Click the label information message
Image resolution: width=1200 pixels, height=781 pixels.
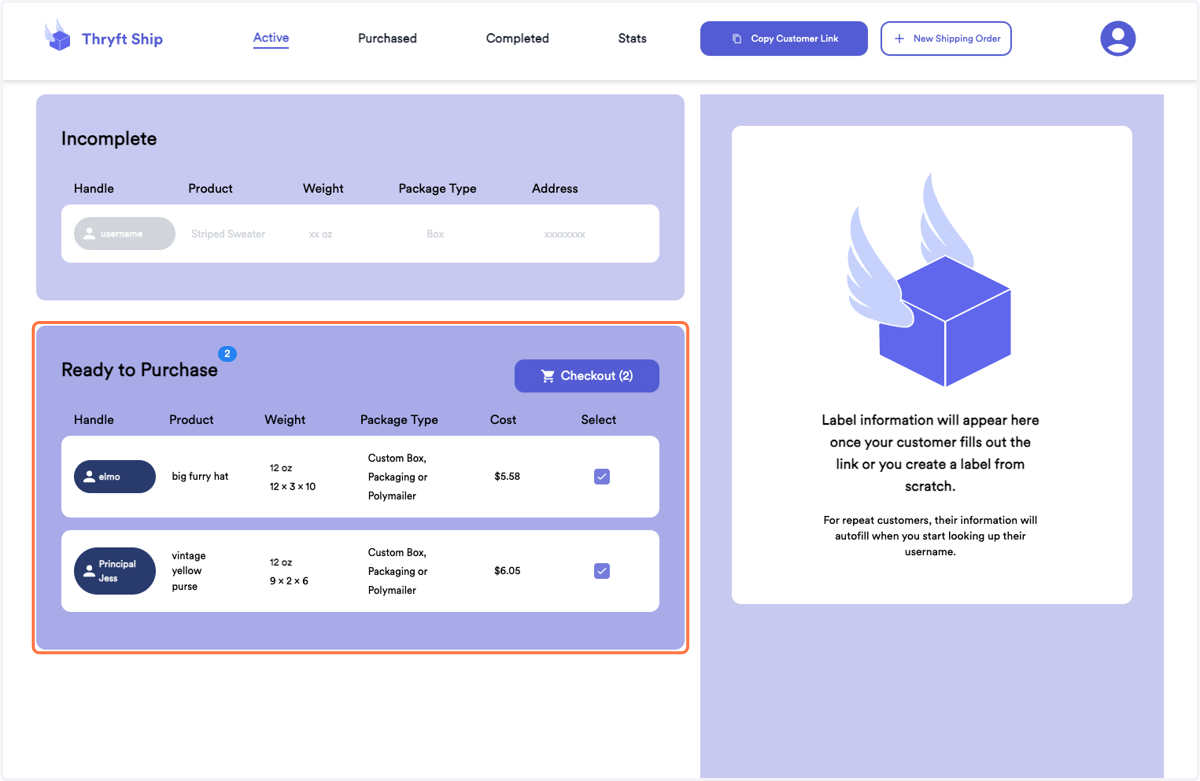tap(930, 453)
